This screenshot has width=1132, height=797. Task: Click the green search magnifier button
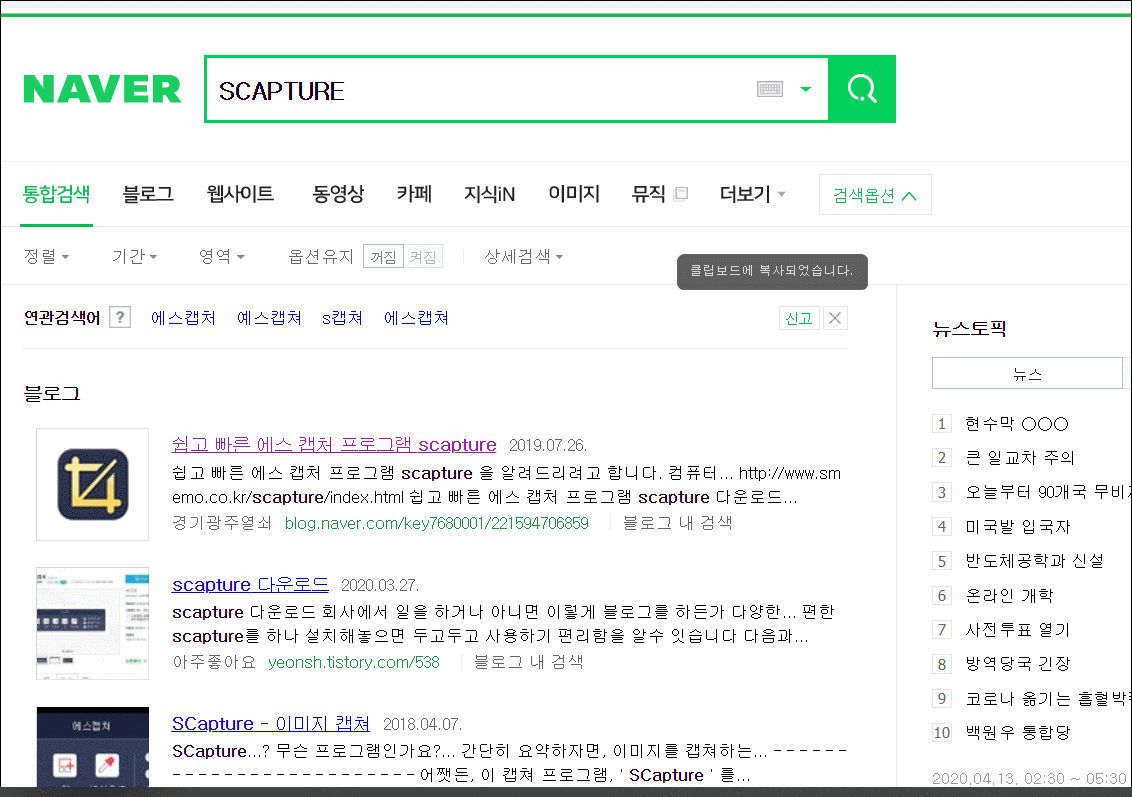click(862, 90)
